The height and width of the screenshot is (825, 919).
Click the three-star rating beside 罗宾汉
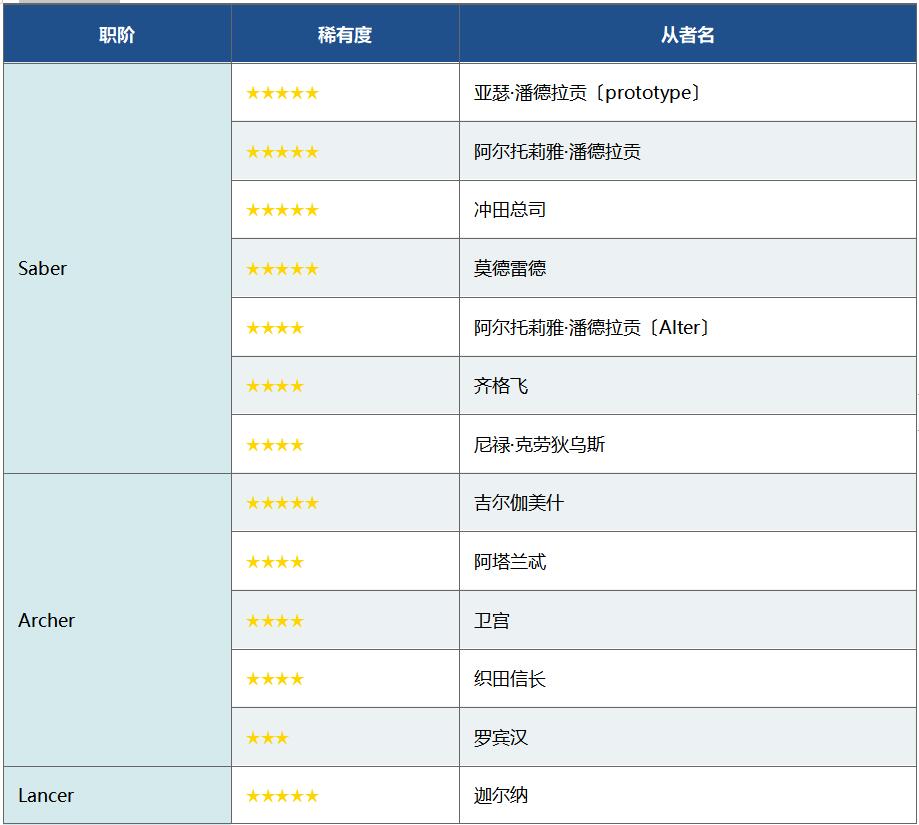tap(267, 737)
